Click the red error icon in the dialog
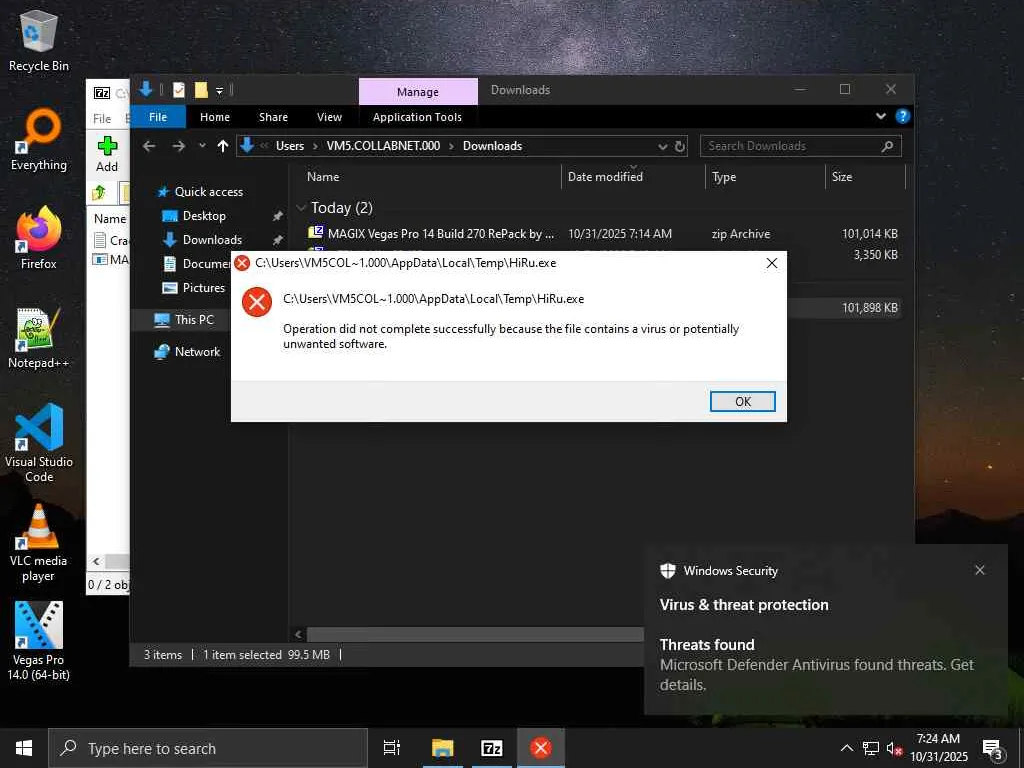The width and height of the screenshot is (1024, 768). pos(257,302)
